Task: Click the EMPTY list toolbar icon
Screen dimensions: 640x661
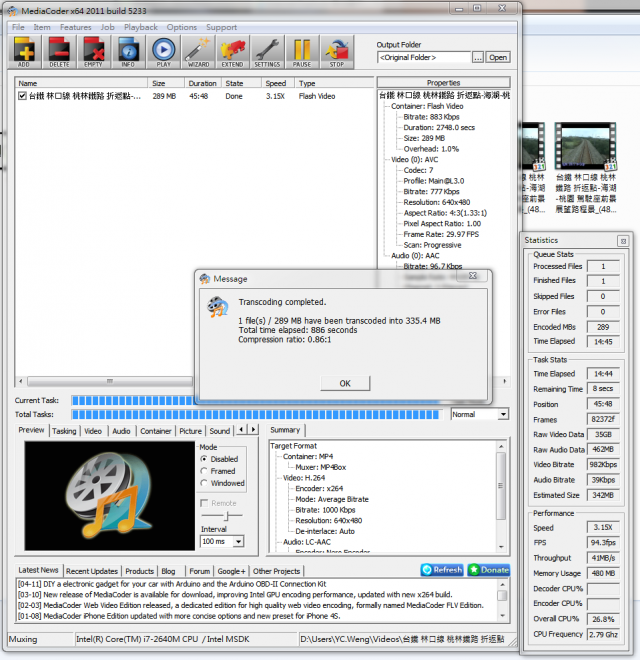Action: pyautogui.click(x=94, y=52)
